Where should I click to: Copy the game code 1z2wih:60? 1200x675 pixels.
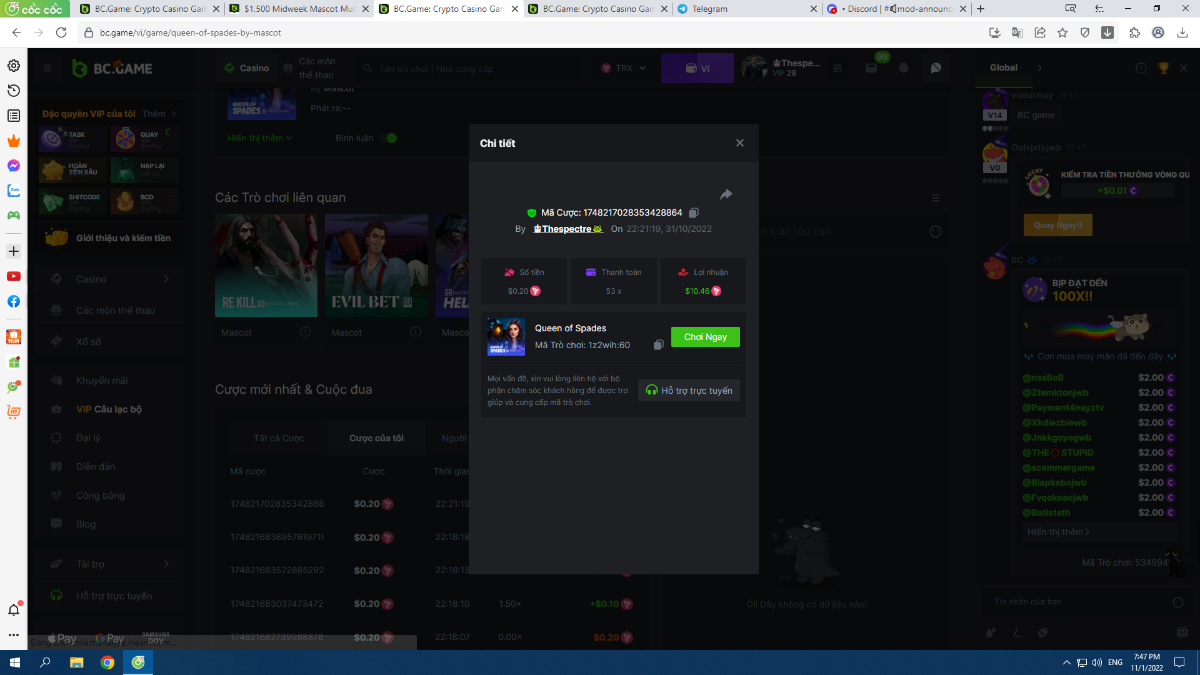click(658, 345)
